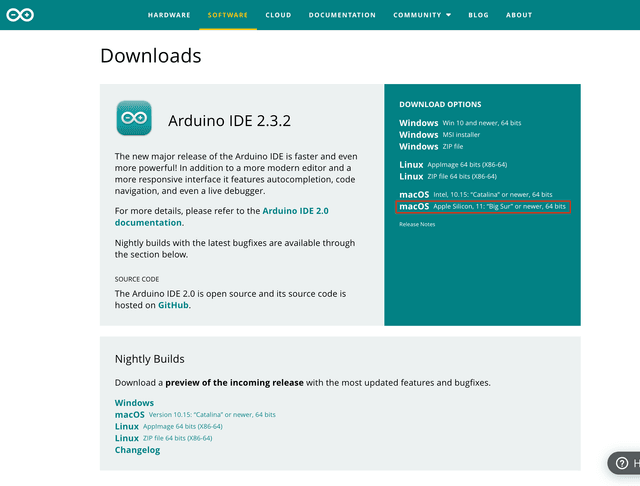Follow the GitHub source code link
This screenshot has height=486, width=640.
coord(173,305)
